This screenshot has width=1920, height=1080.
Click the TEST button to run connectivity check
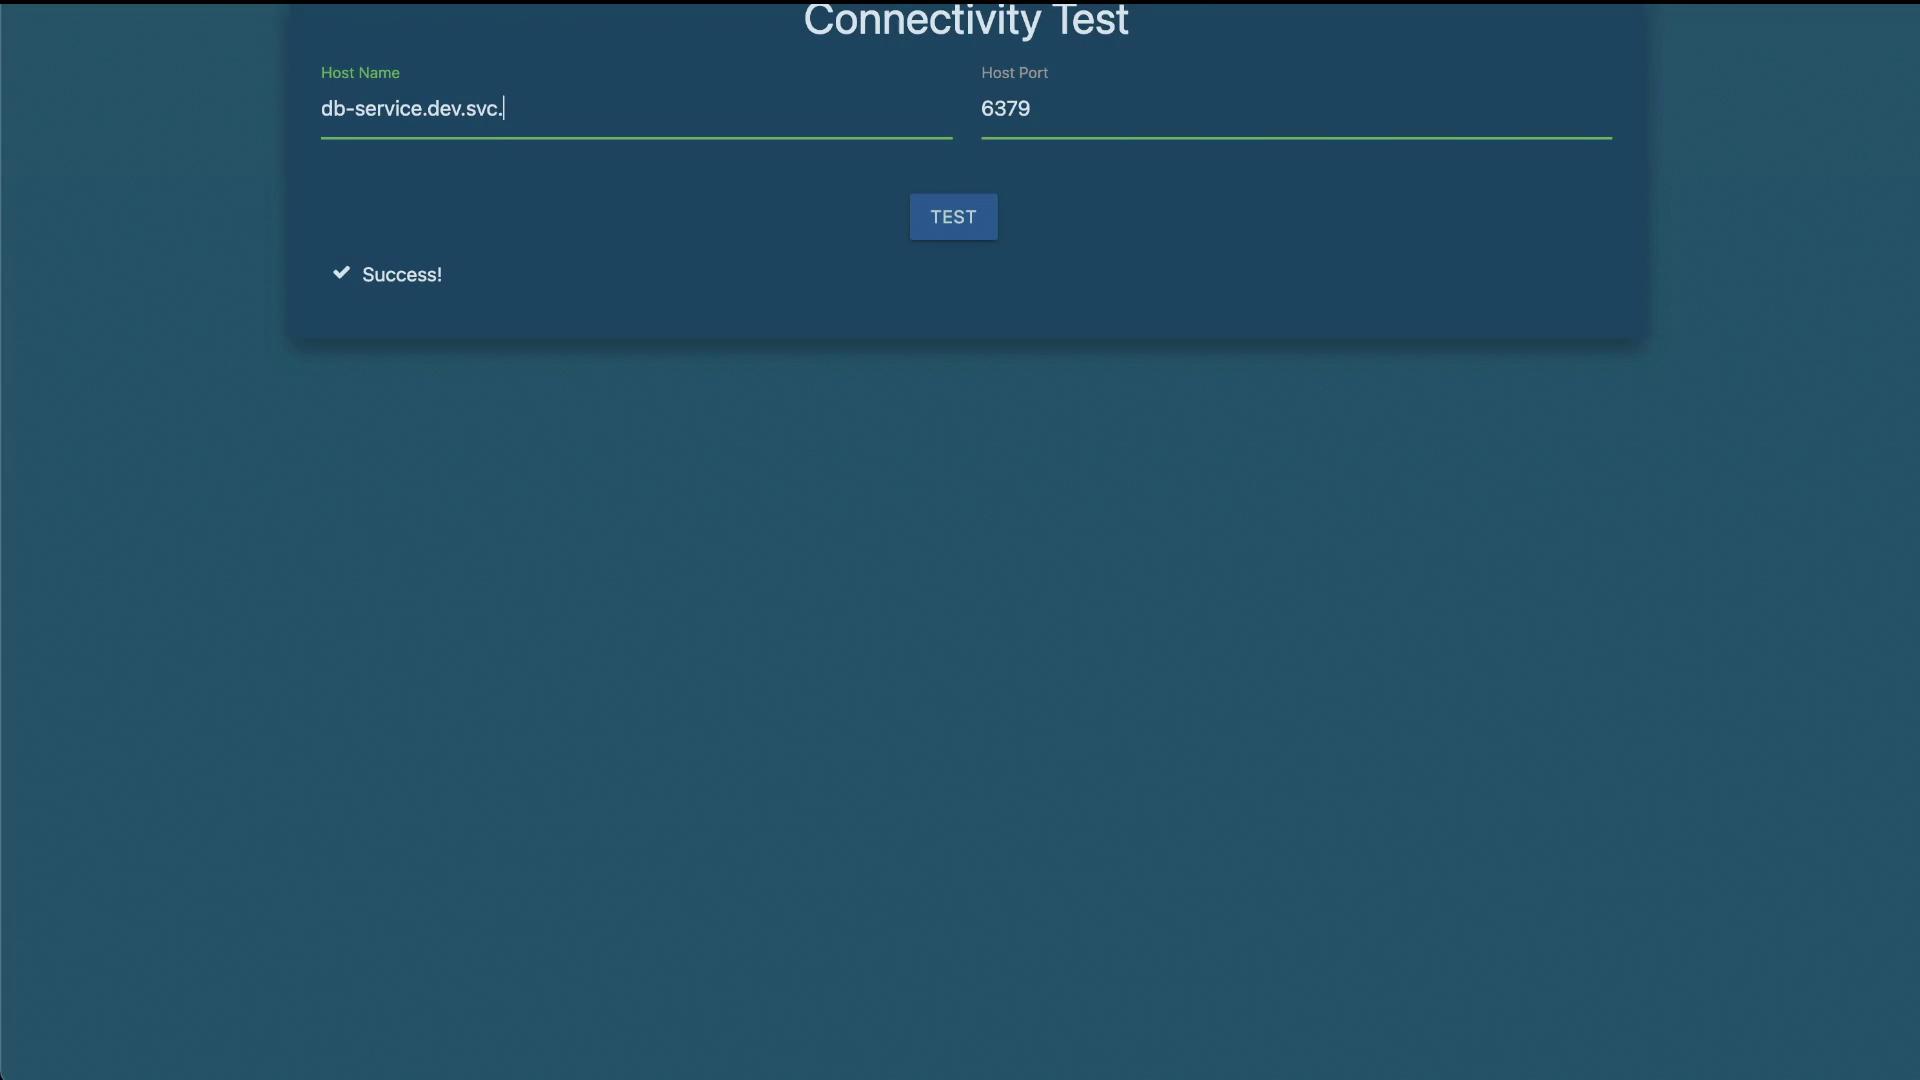pyautogui.click(x=953, y=216)
